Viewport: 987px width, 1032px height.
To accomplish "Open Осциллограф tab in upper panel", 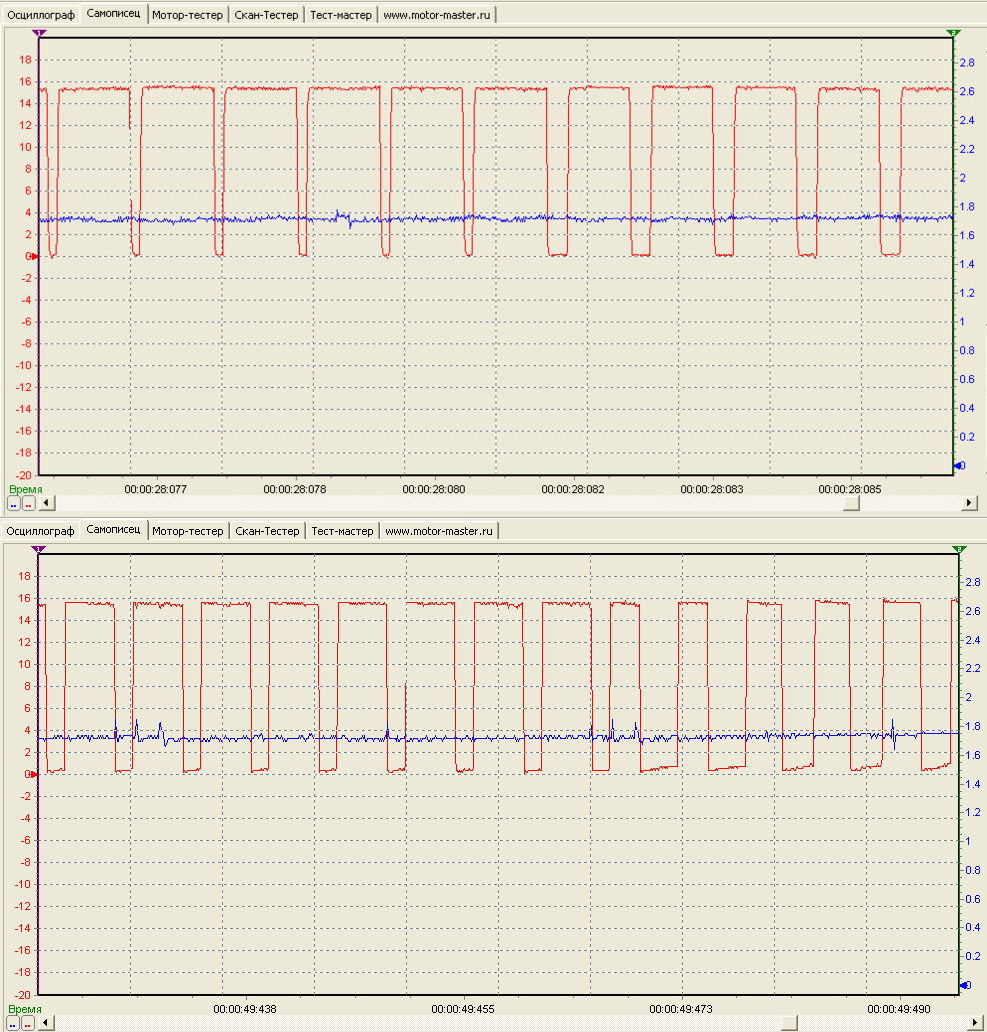I will pyautogui.click(x=41, y=15).
